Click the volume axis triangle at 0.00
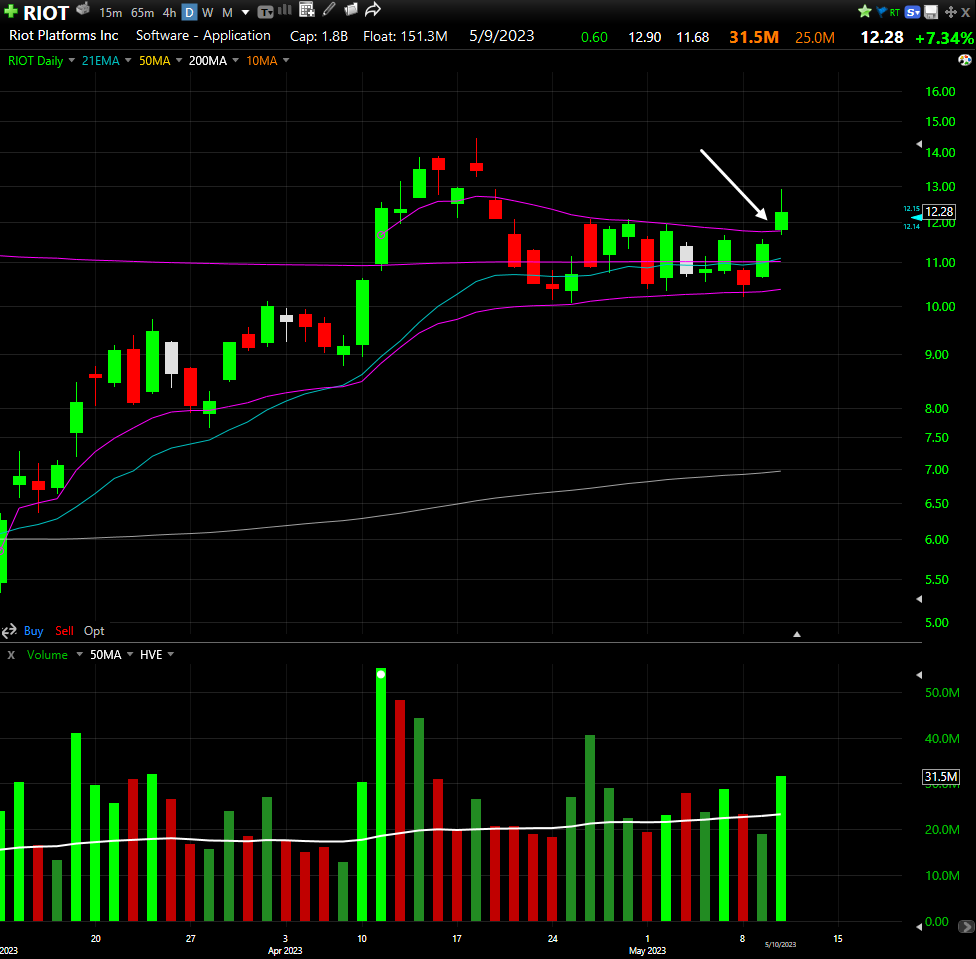The image size is (976, 959). 919,927
